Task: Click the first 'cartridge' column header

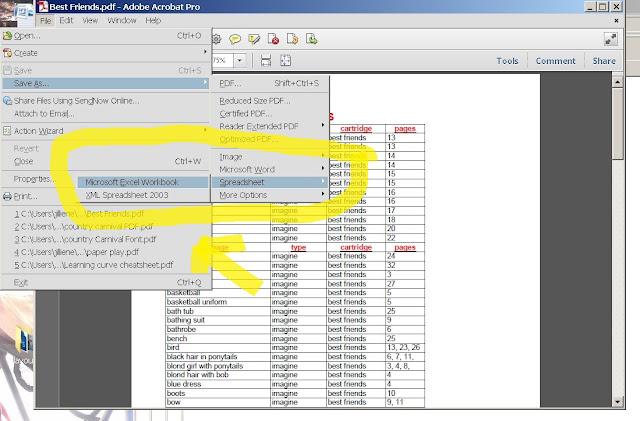Action: [356, 129]
